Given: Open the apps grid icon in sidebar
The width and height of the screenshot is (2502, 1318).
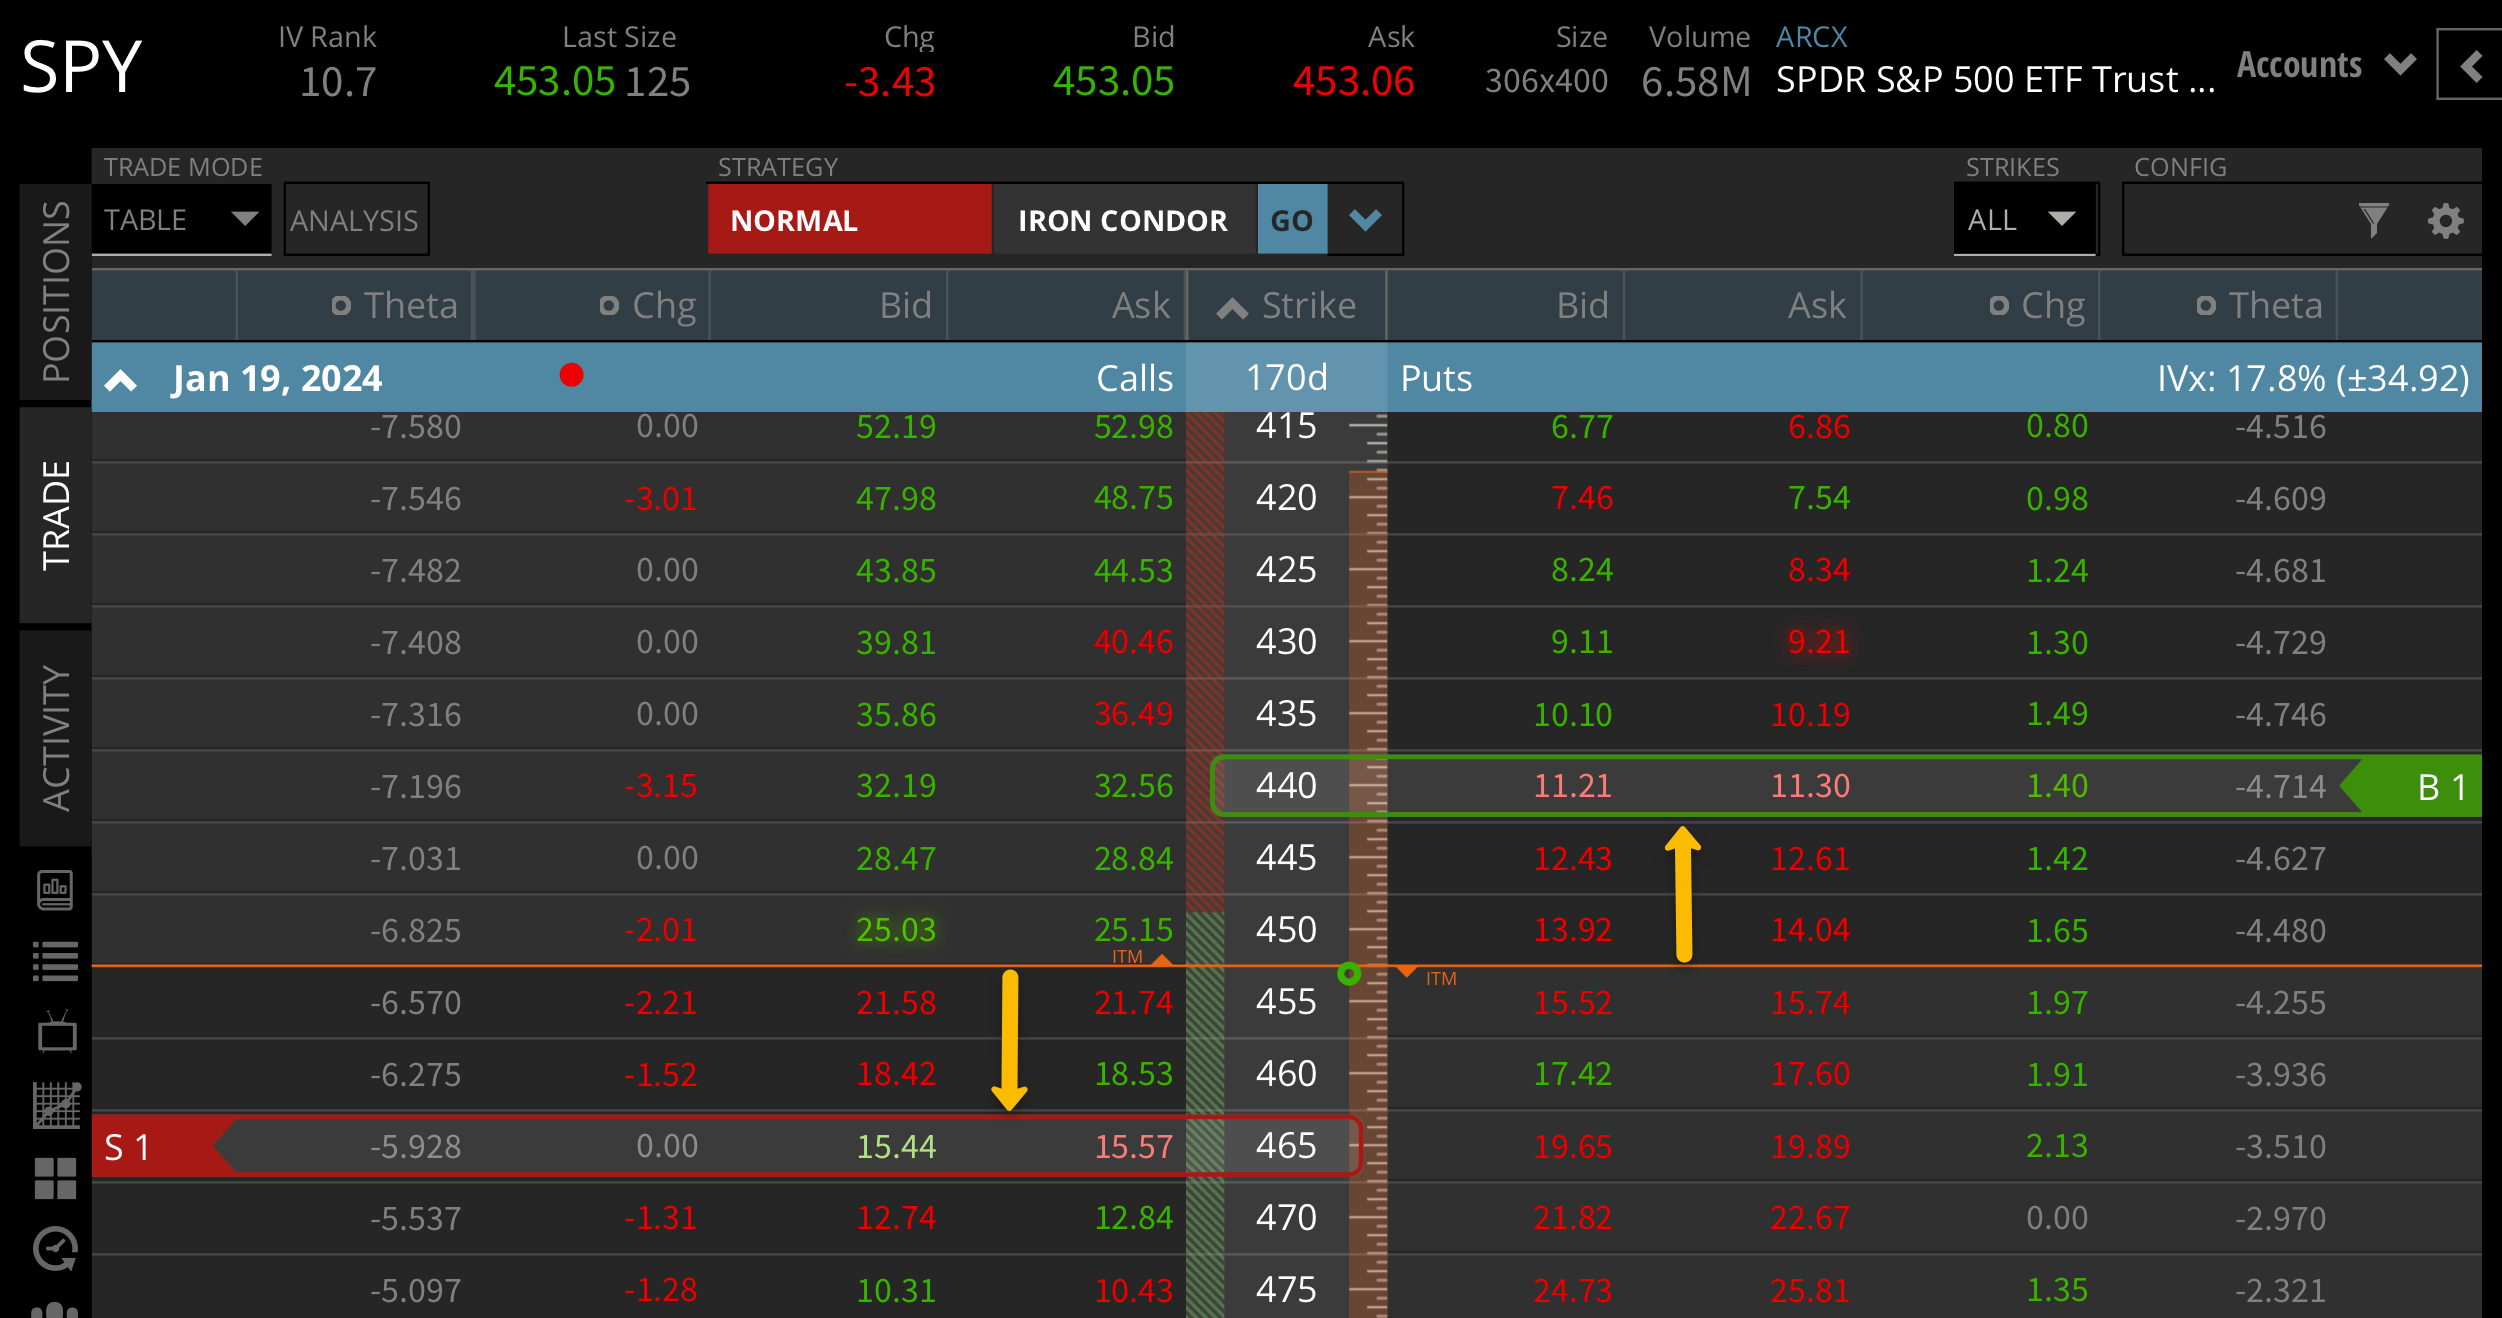Looking at the screenshot, I should [x=55, y=1176].
